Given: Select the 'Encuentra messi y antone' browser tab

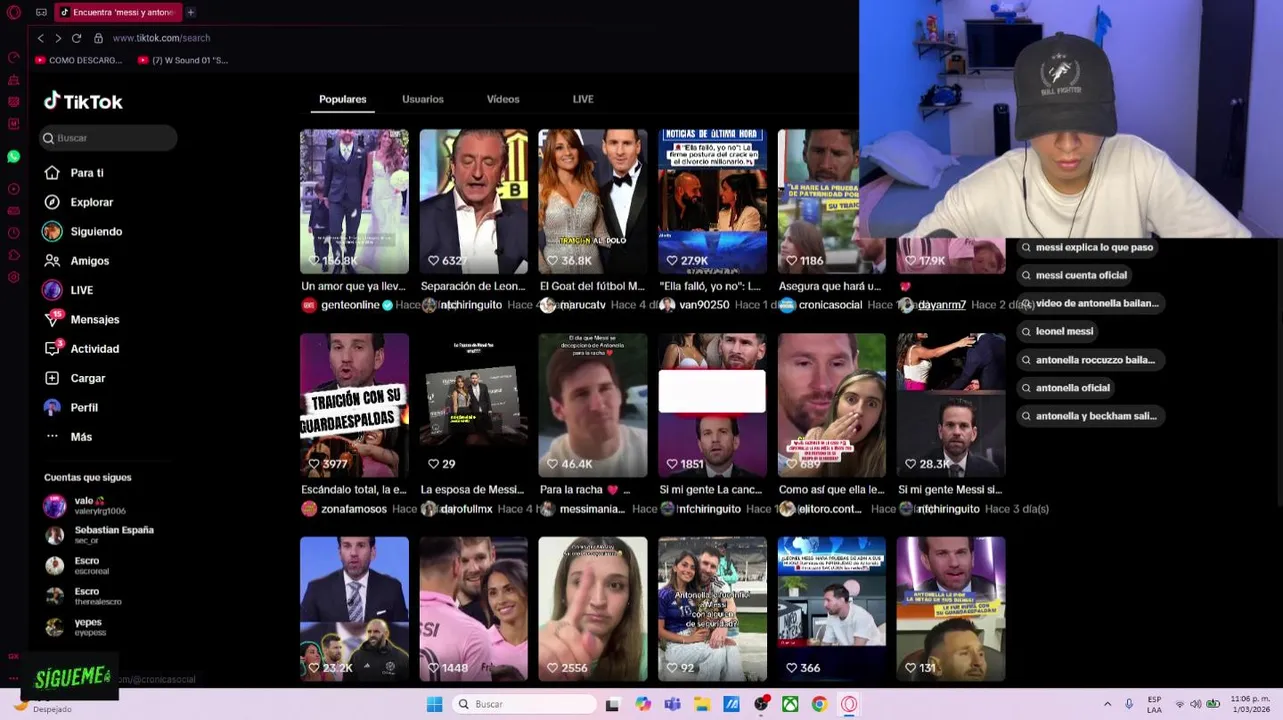Looking at the screenshot, I should 117,12.
